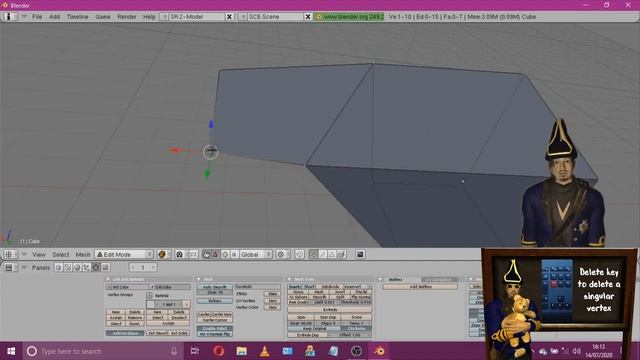This screenshot has height=360, width=640.
Task: Click the snap magnet icon
Action: [299, 254]
